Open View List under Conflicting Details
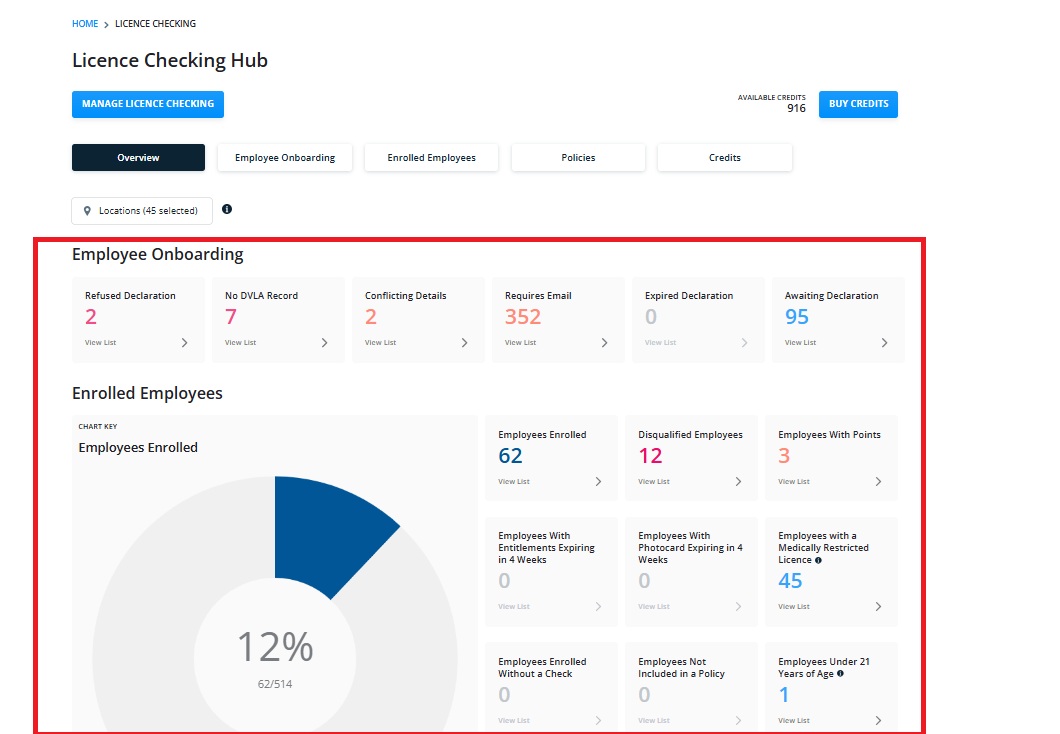The image size is (1060, 734). pyautogui.click(x=381, y=343)
